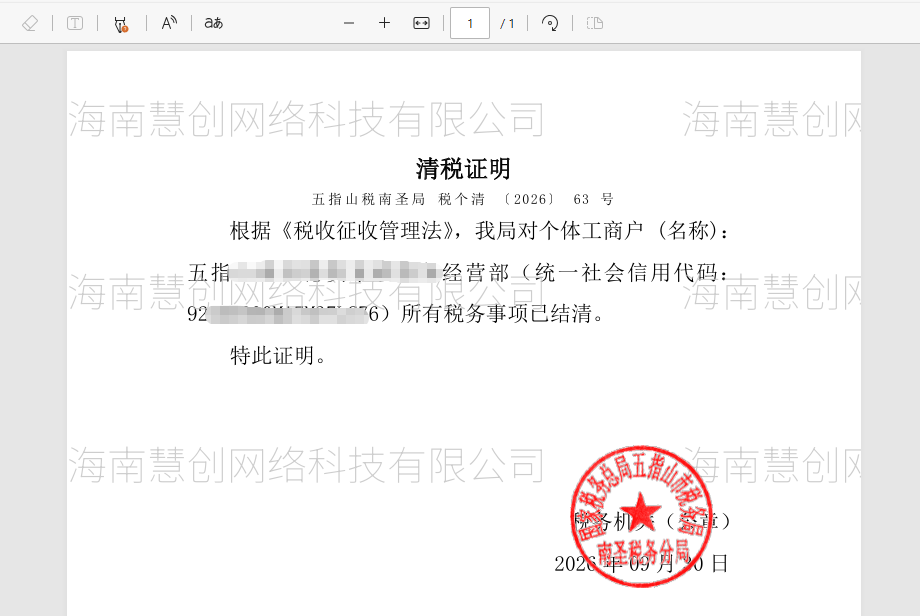Choose the highlighter draw tool
This screenshot has height=616, width=920.
[x=121, y=23]
